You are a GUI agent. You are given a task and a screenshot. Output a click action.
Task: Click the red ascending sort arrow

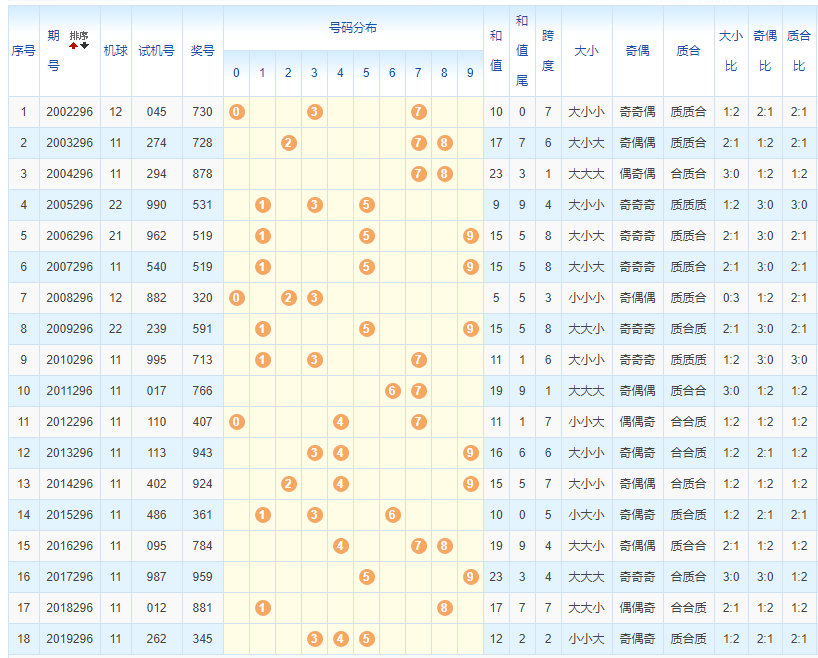[73, 46]
